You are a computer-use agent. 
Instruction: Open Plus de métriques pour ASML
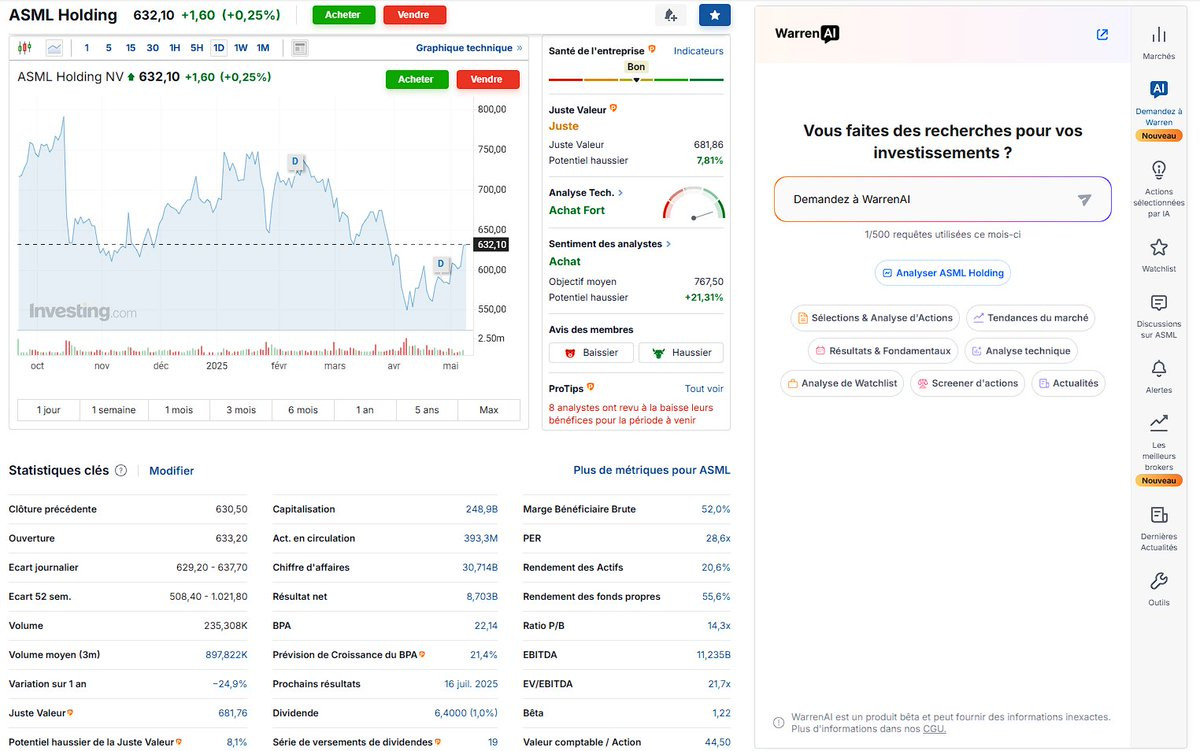(x=652, y=470)
